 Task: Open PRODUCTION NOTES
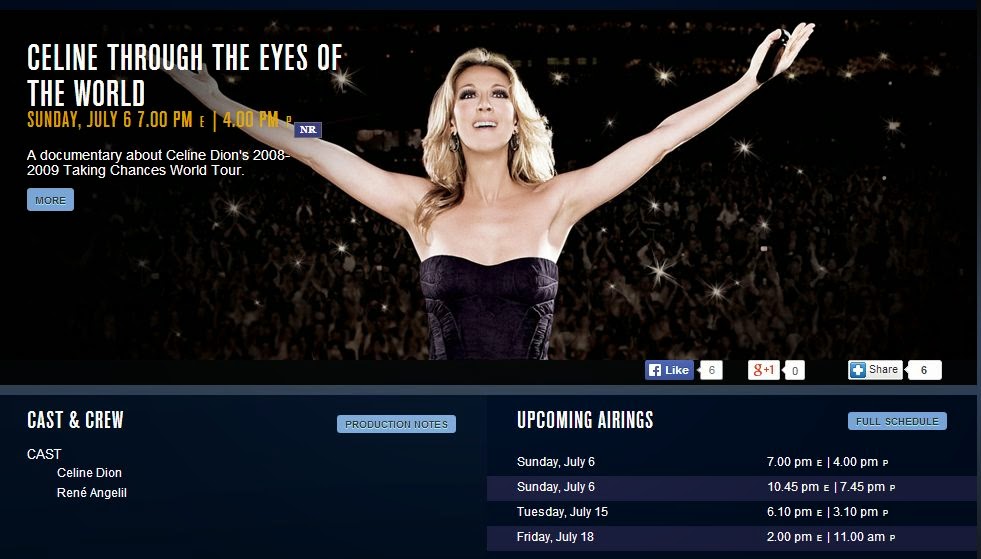pyautogui.click(x=396, y=424)
